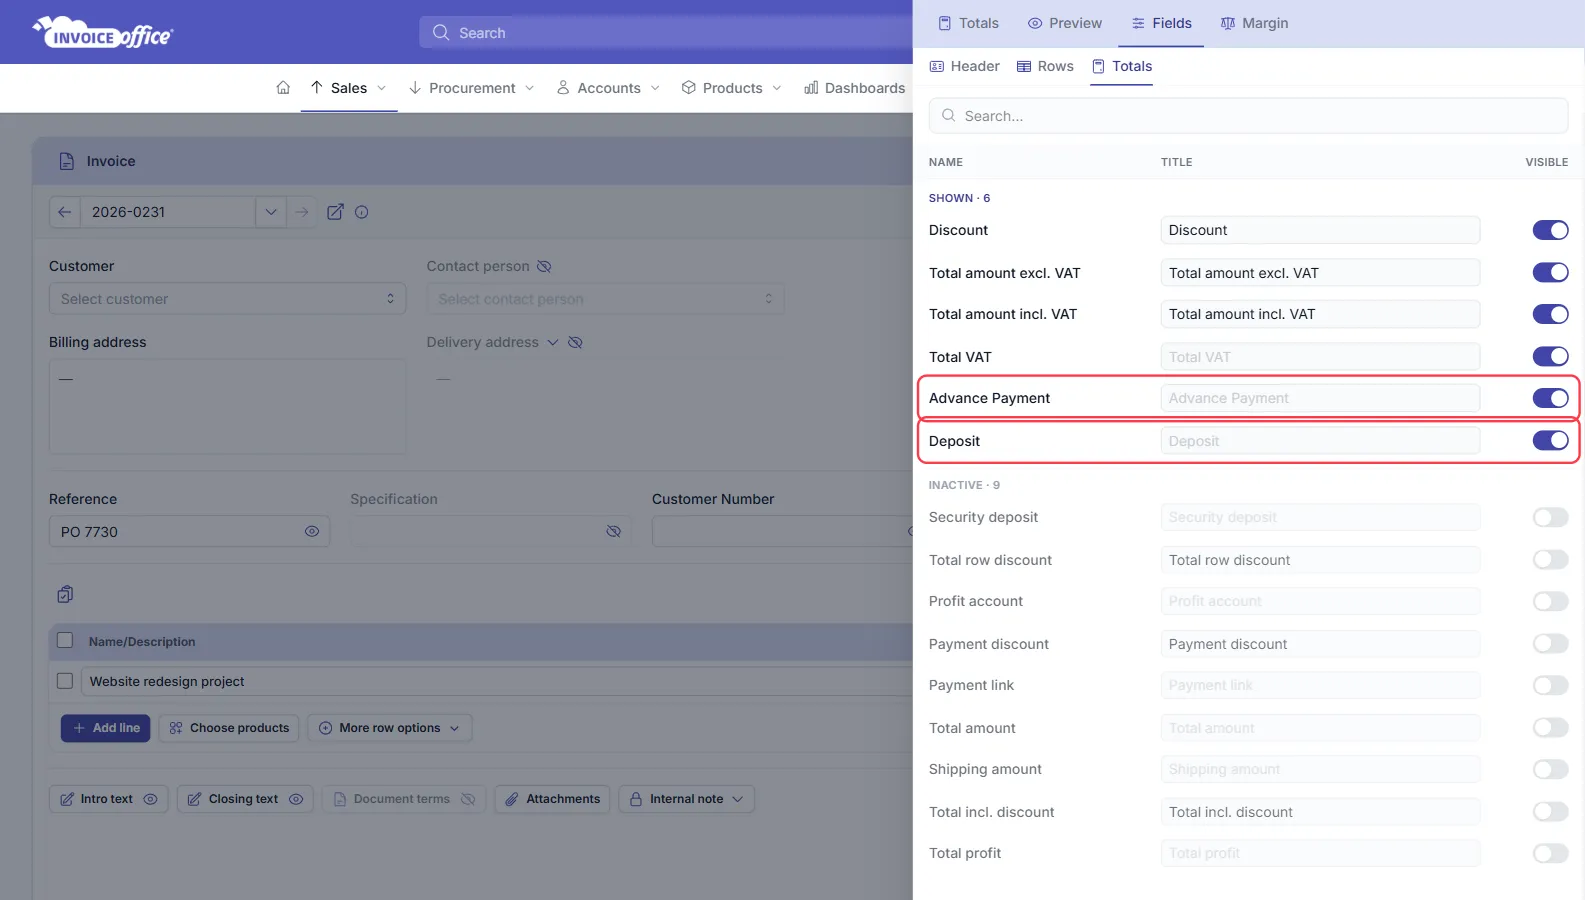Image resolution: width=1585 pixels, height=900 pixels.
Task: Click the copy rows clipboard icon
Action: point(65,594)
